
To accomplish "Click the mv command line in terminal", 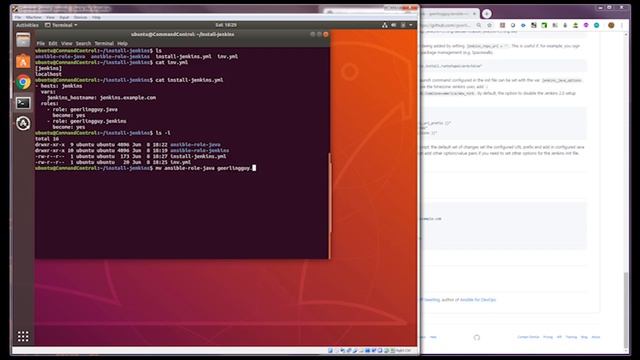I will [145, 168].
